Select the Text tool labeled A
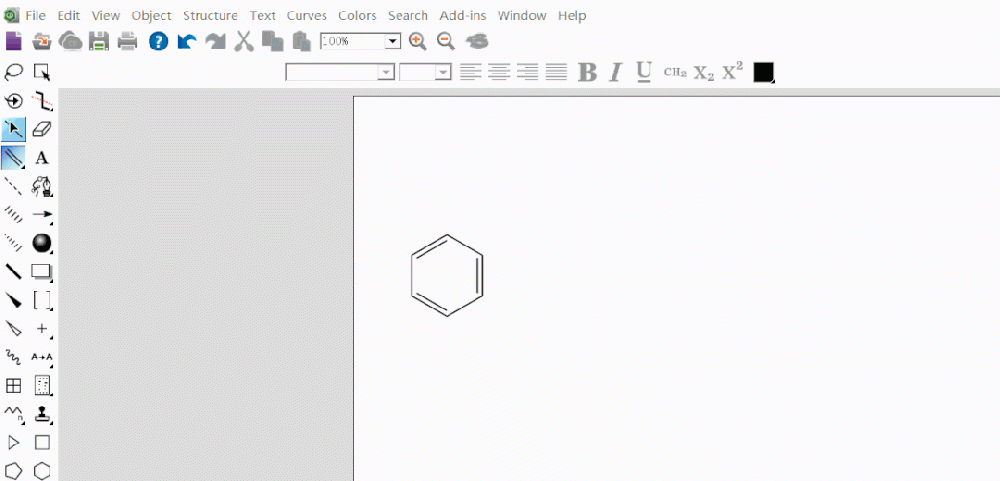 point(42,158)
